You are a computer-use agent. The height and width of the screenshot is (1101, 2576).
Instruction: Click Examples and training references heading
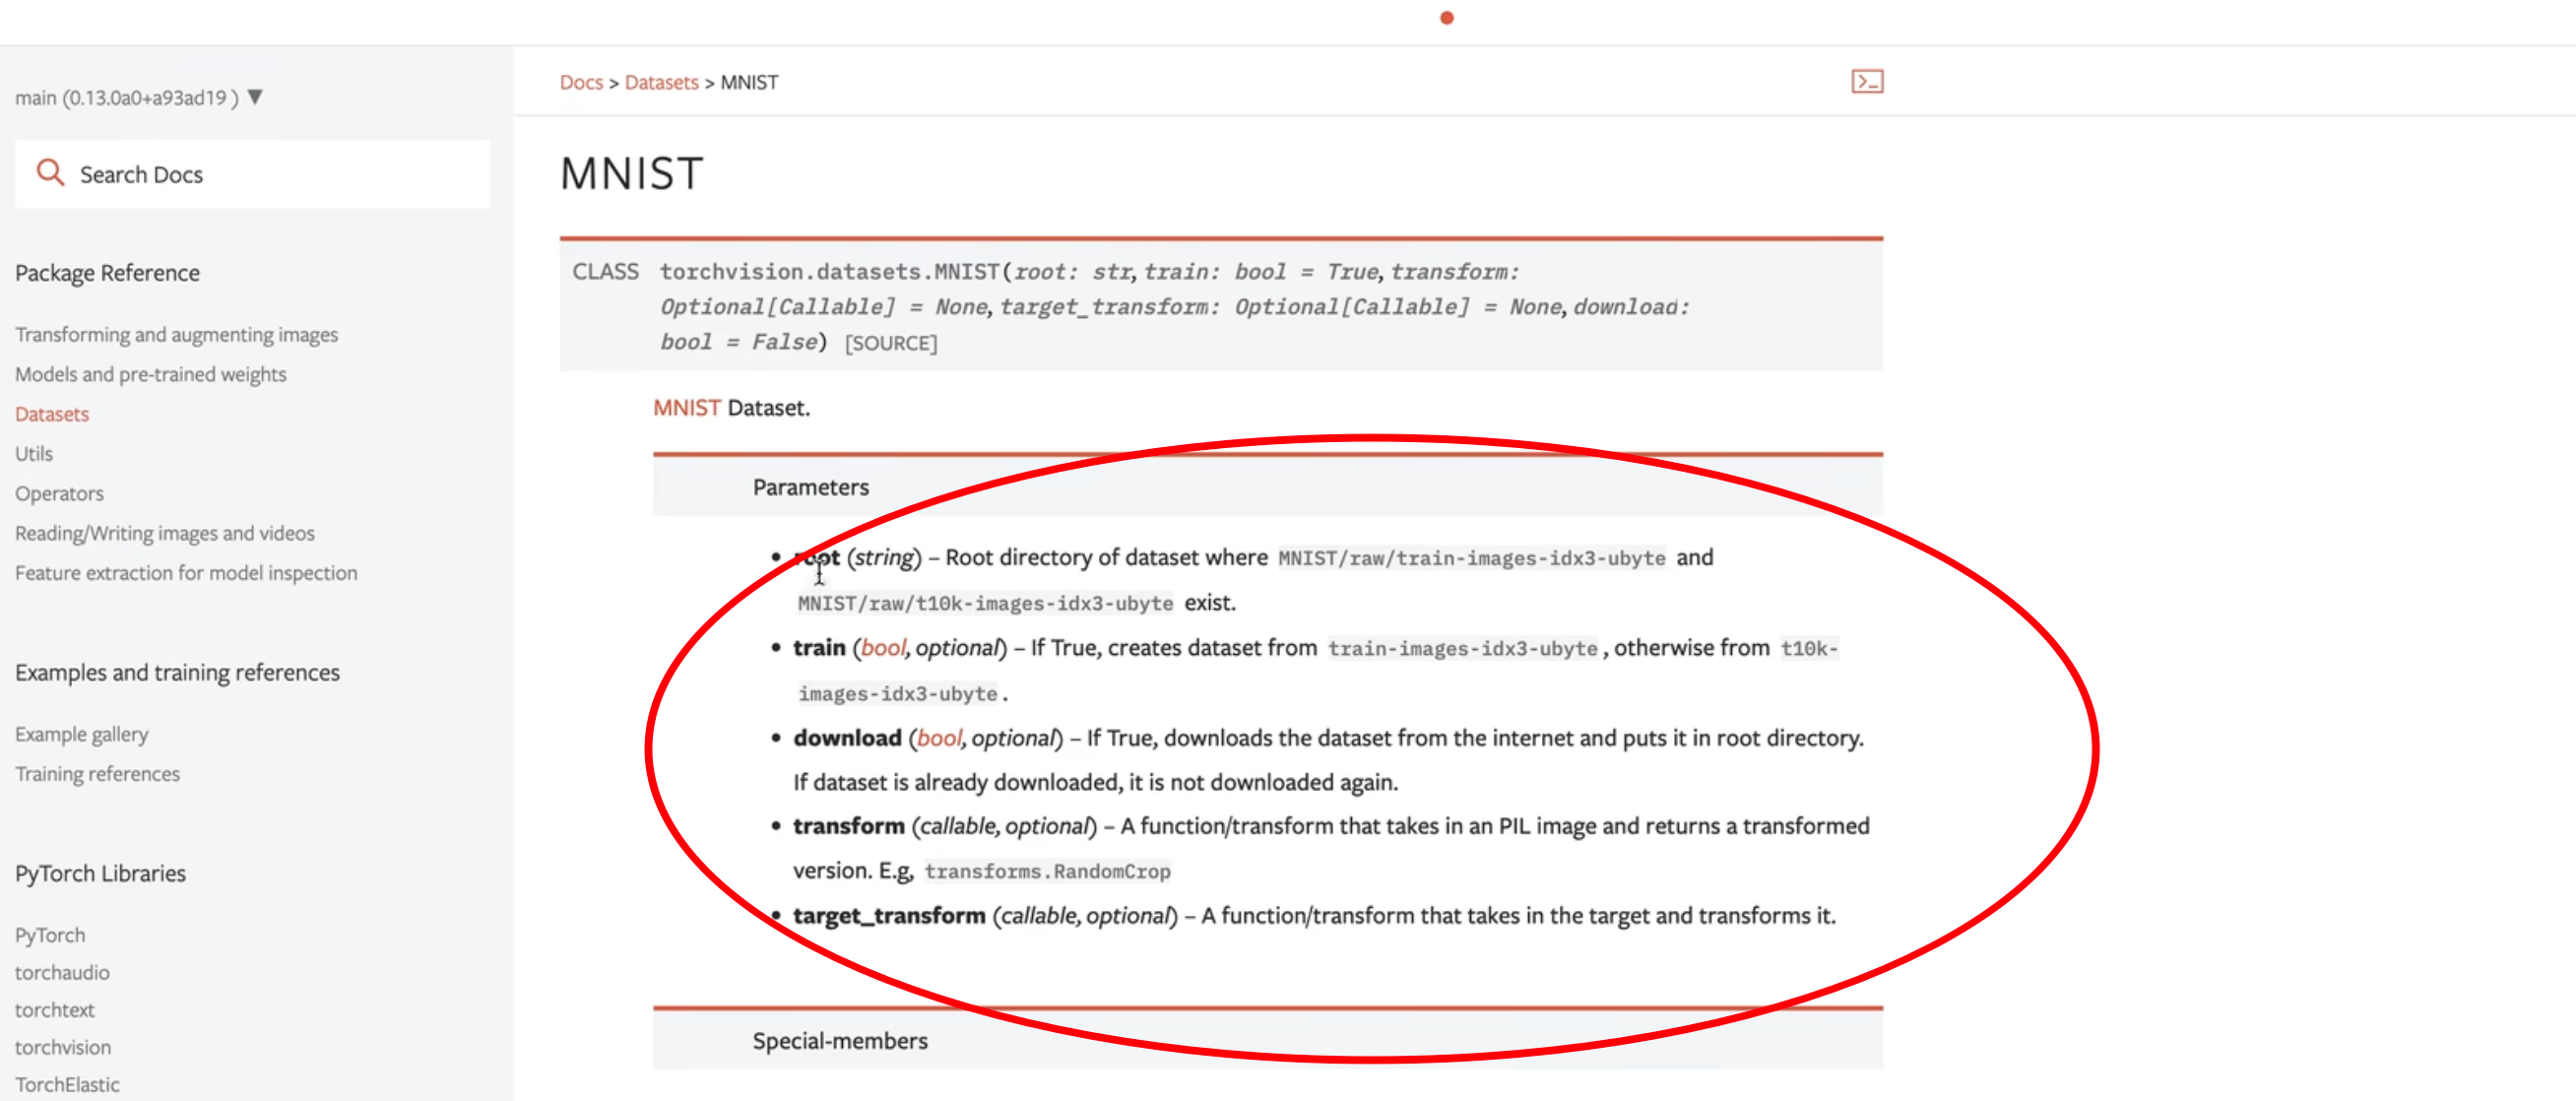pyautogui.click(x=177, y=673)
